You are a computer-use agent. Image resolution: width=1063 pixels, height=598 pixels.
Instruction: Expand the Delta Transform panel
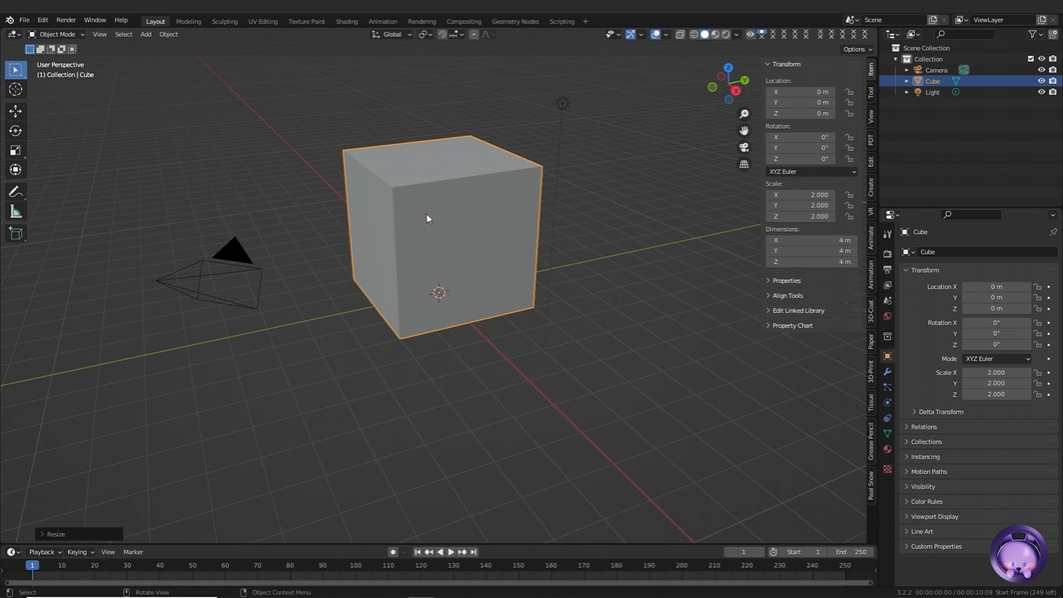click(x=940, y=412)
